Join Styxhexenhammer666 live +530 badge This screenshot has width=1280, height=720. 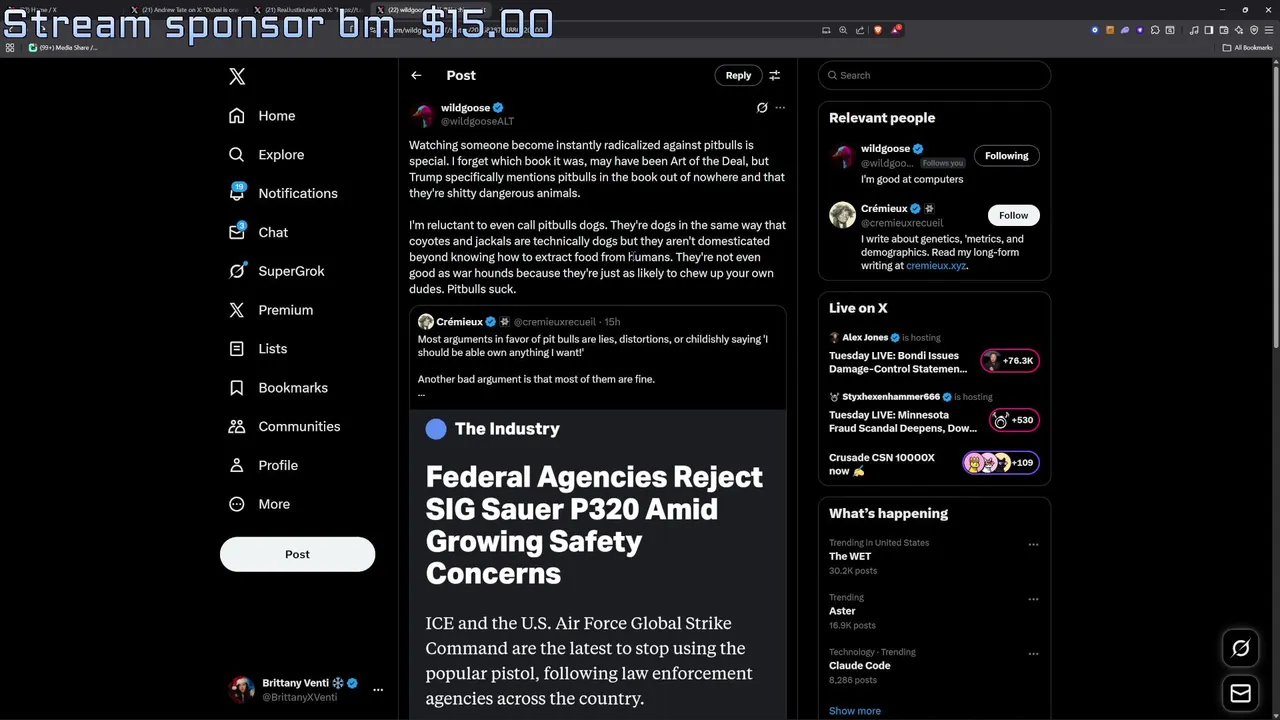(x=1013, y=420)
